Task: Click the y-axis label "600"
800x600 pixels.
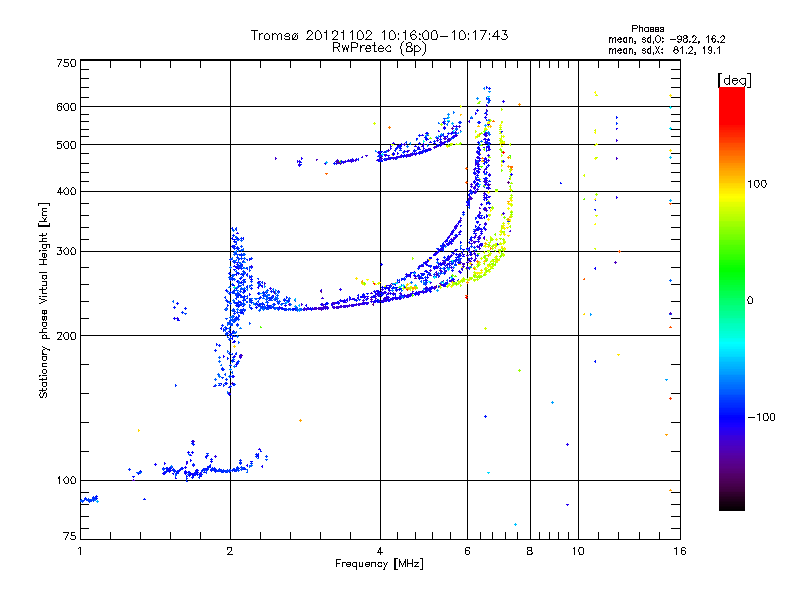Action: click(66, 107)
